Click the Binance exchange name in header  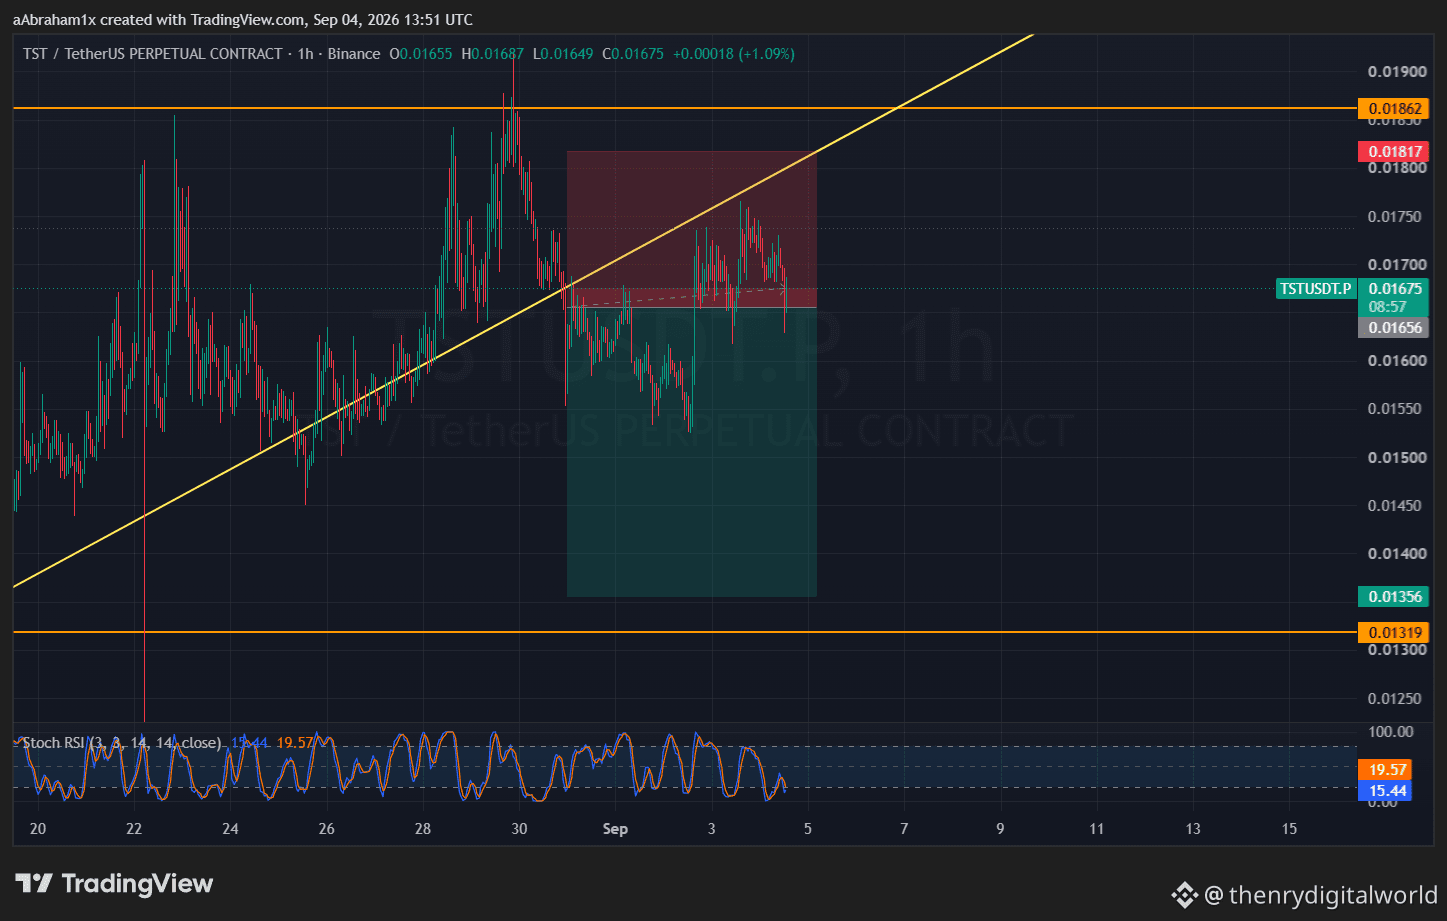point(354,54)
